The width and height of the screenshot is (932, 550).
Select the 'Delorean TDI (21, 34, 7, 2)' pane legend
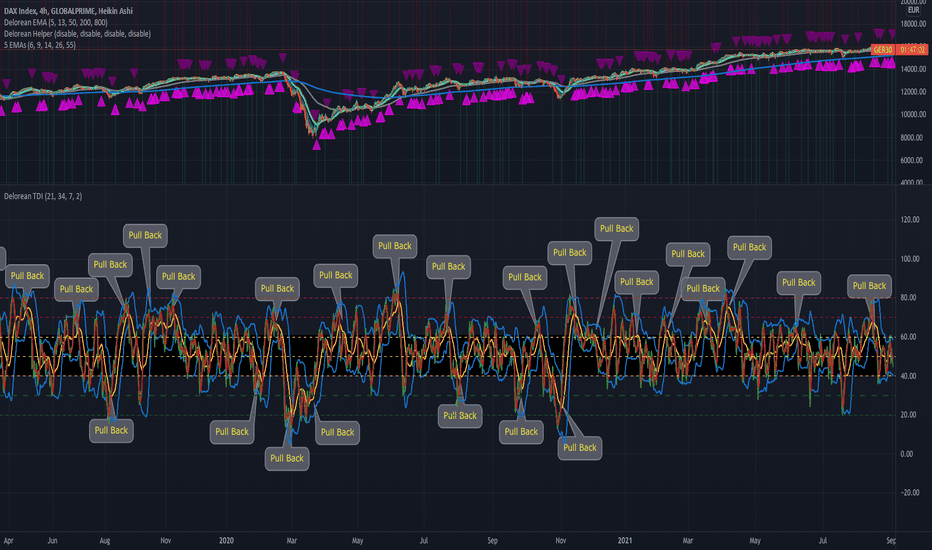[x=43, y=196]
